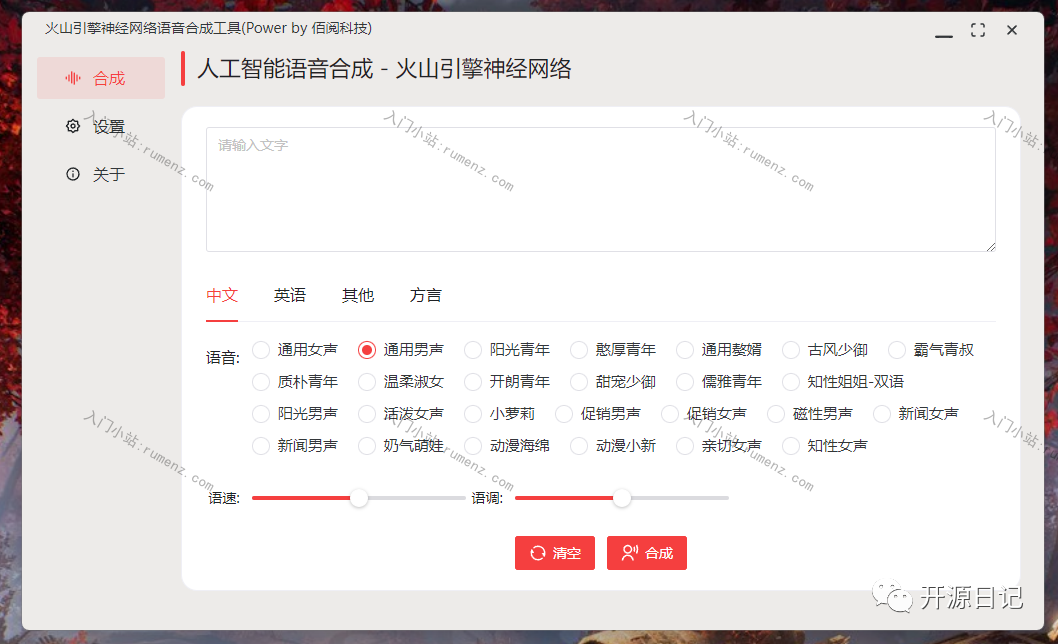Click the 请输入文字 text area
Screen dimensions: 1058x644
click(601, 190)
